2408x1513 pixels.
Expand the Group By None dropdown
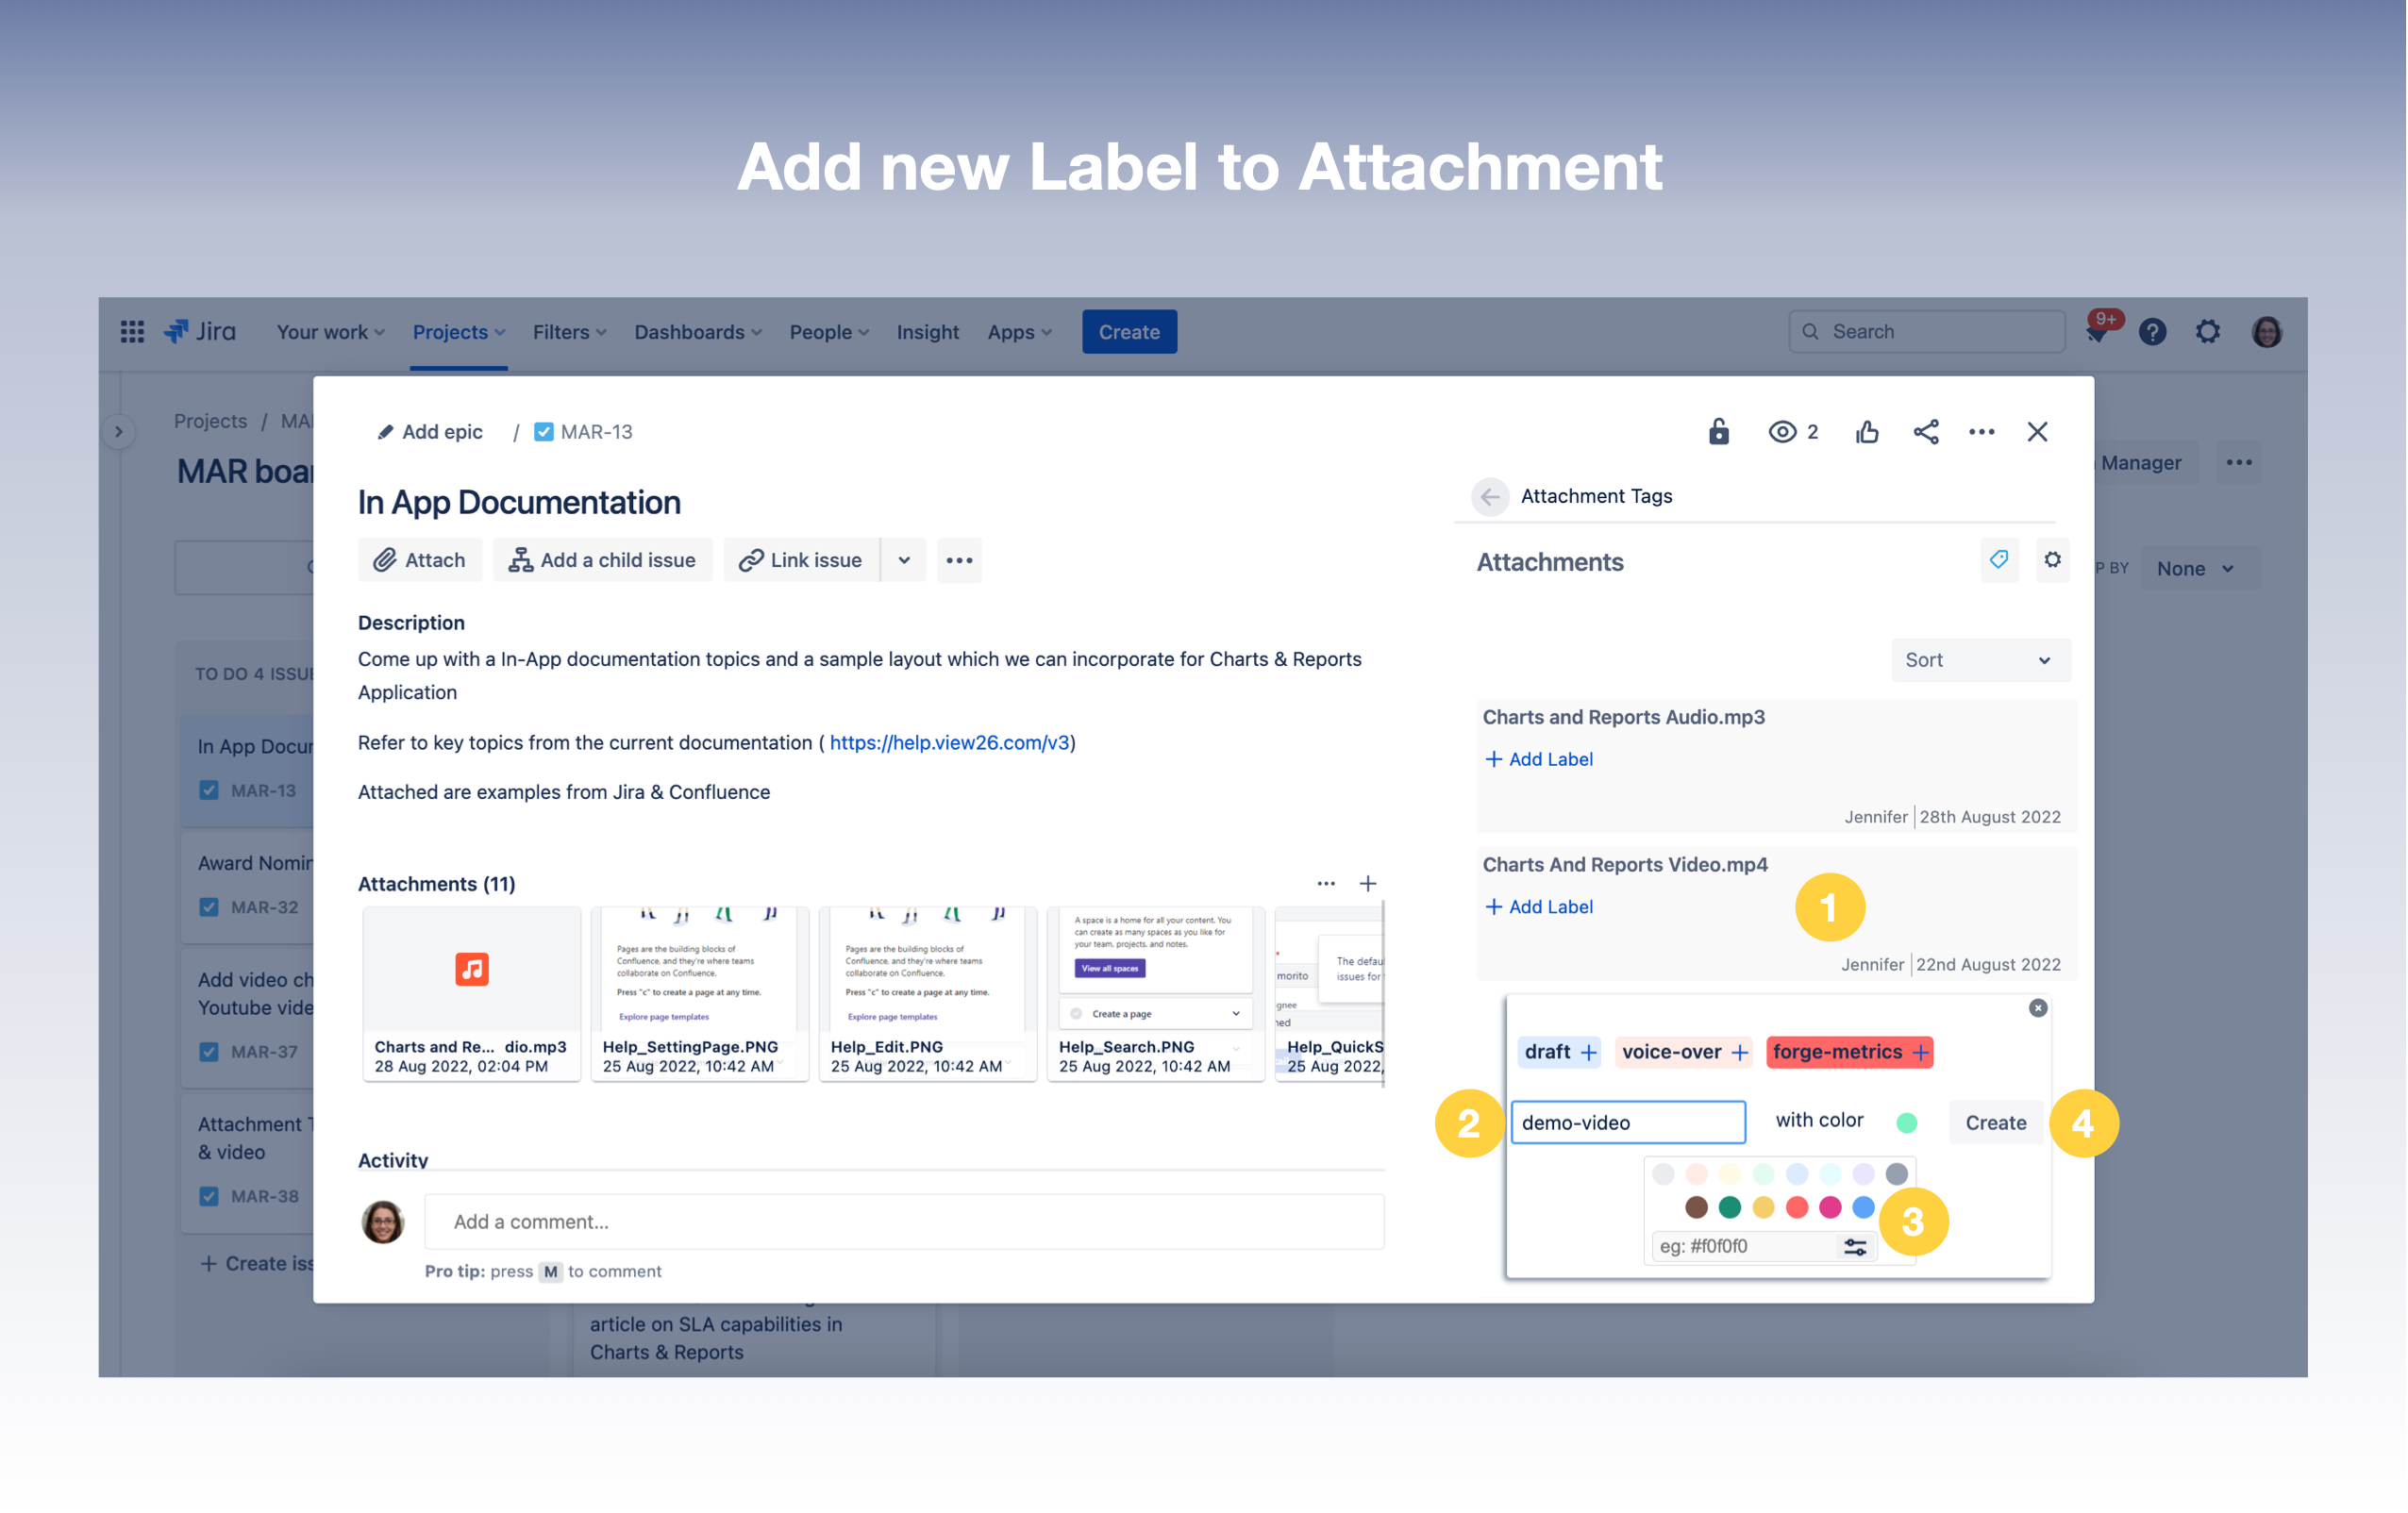click(x=2195, y=569)
